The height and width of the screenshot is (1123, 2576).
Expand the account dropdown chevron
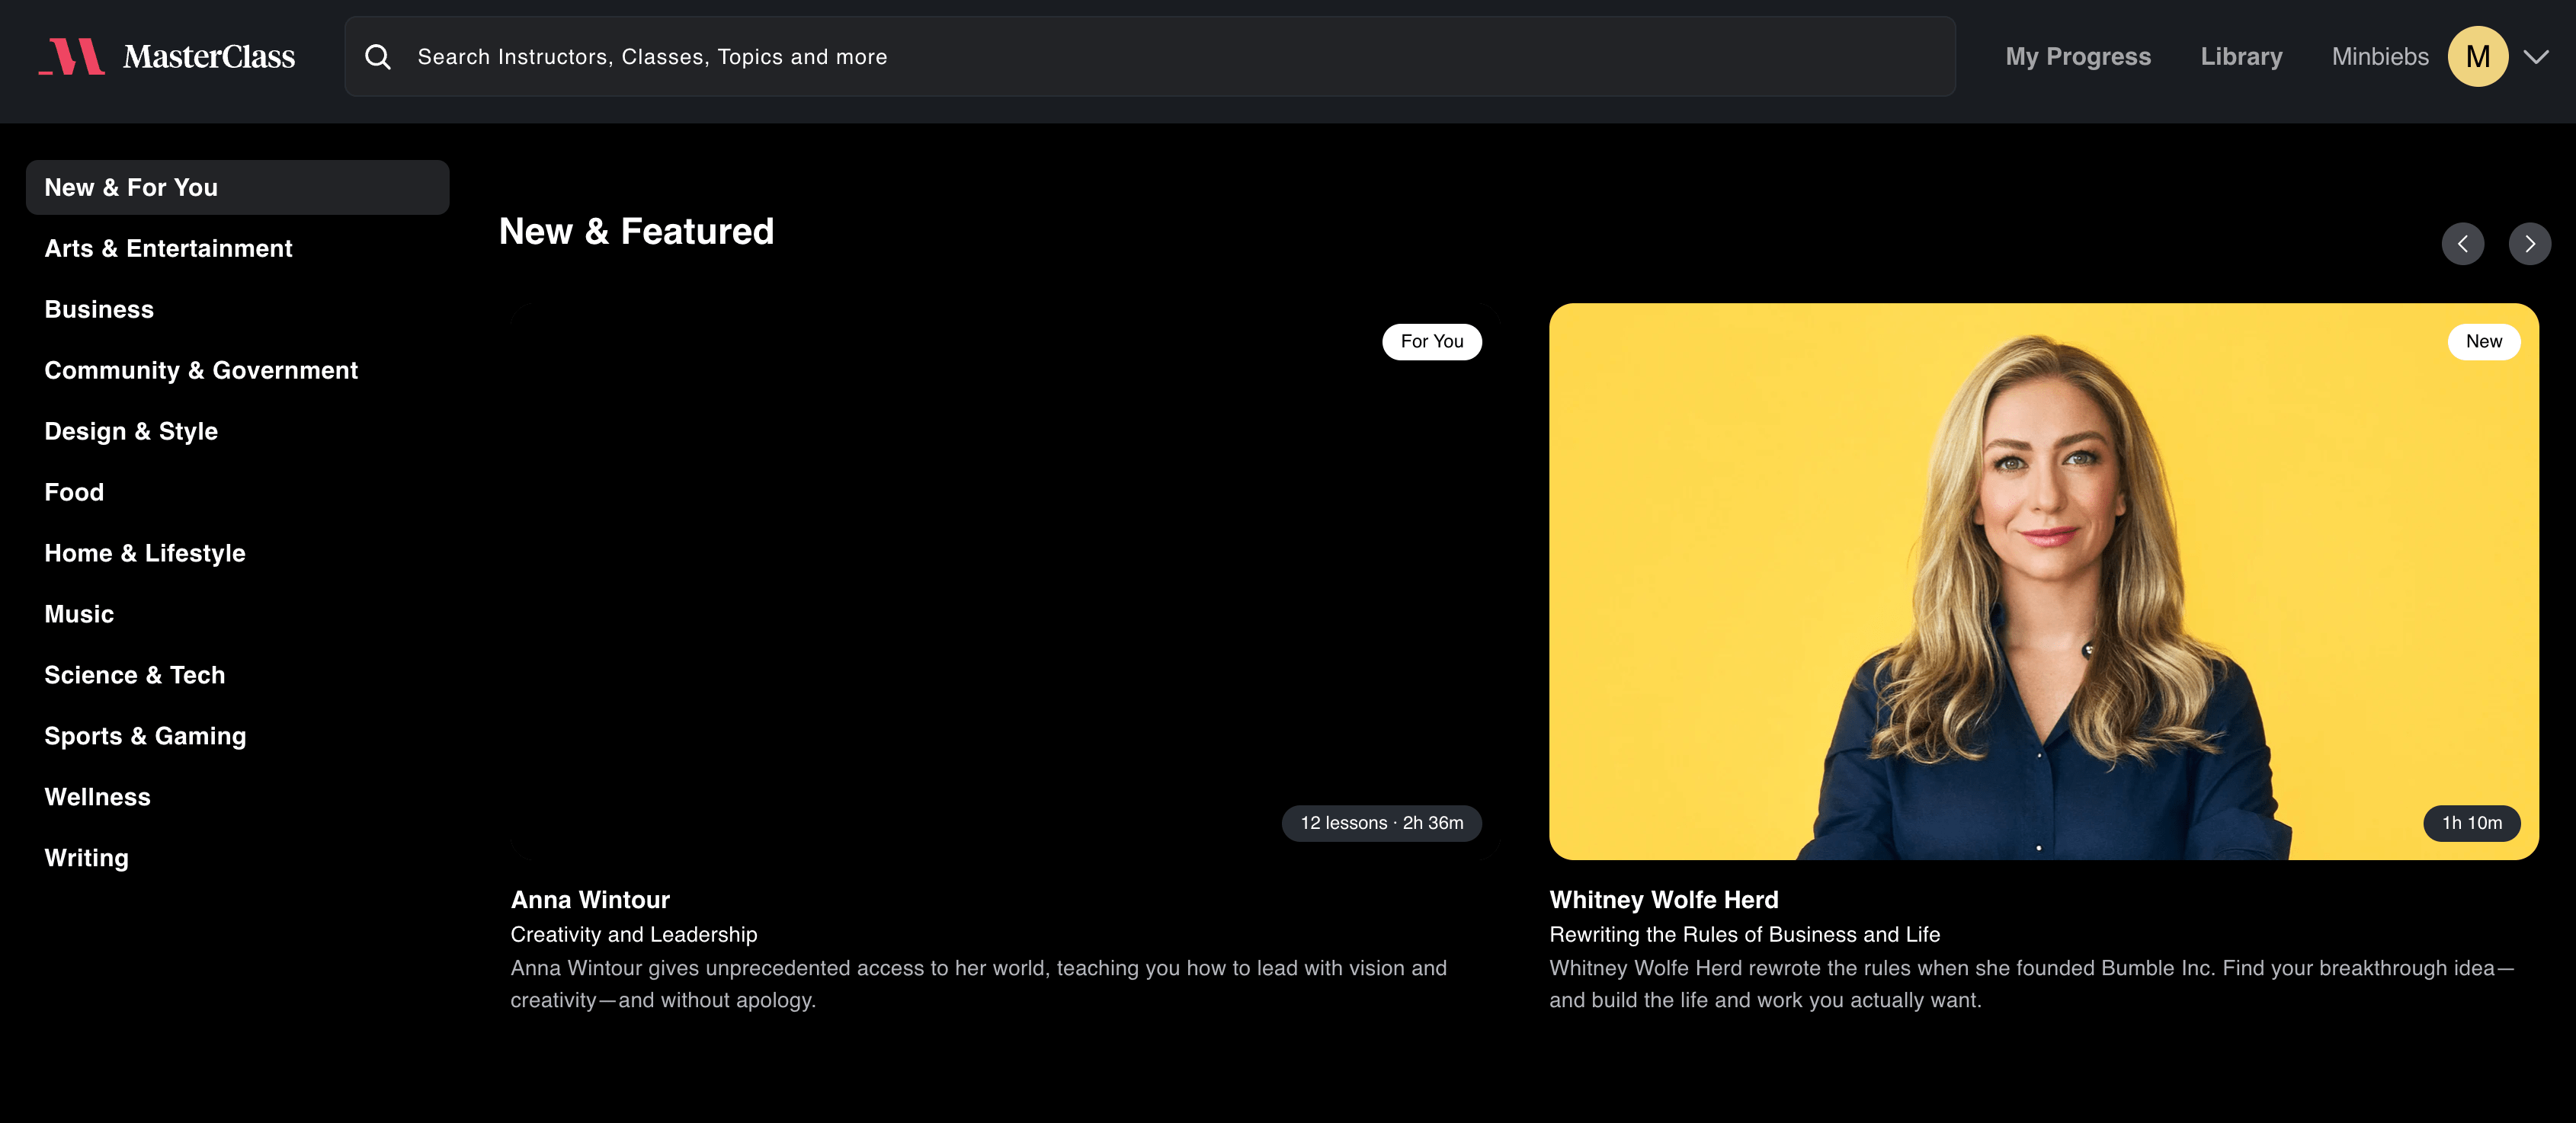tap(2535, 57)
